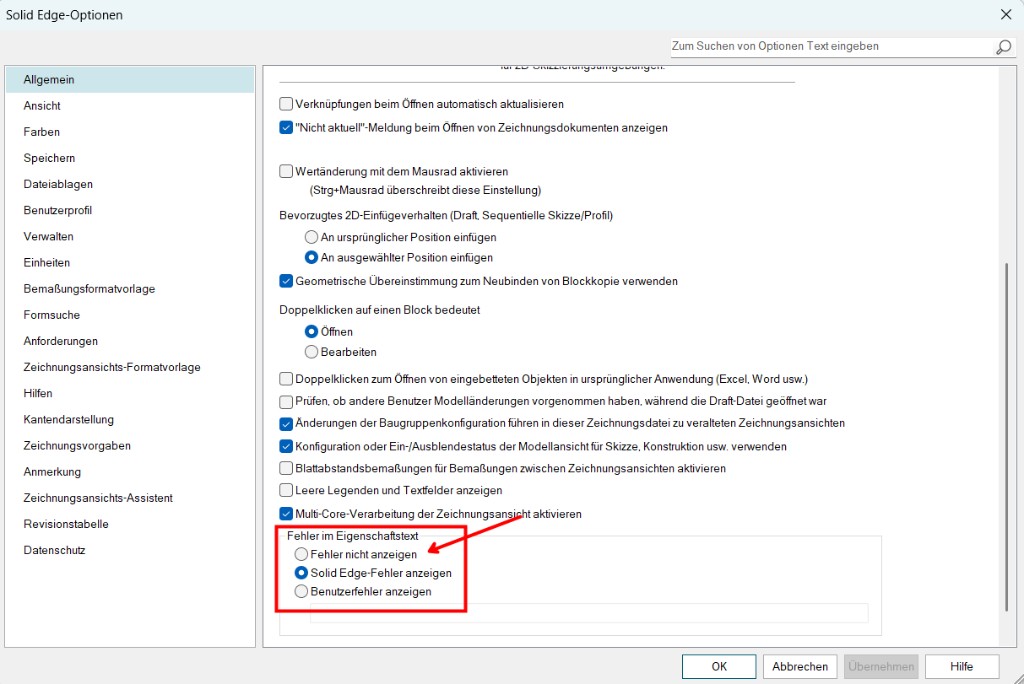Screen dimensions: 1024x684
Task: Open help with the Hilfe button
Action: tap(962, 666)
